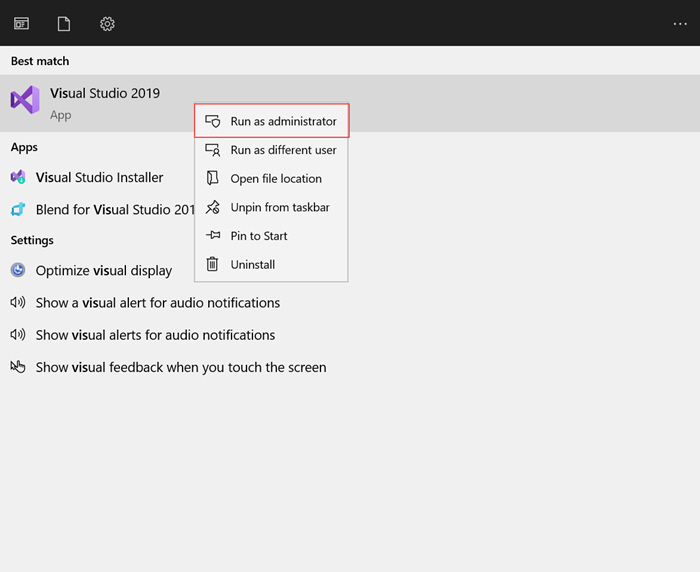Viewport: 700px width, 572px height.
Task: Click the unpin icon for Unpin from taskbar
Action: pos(212,207)
